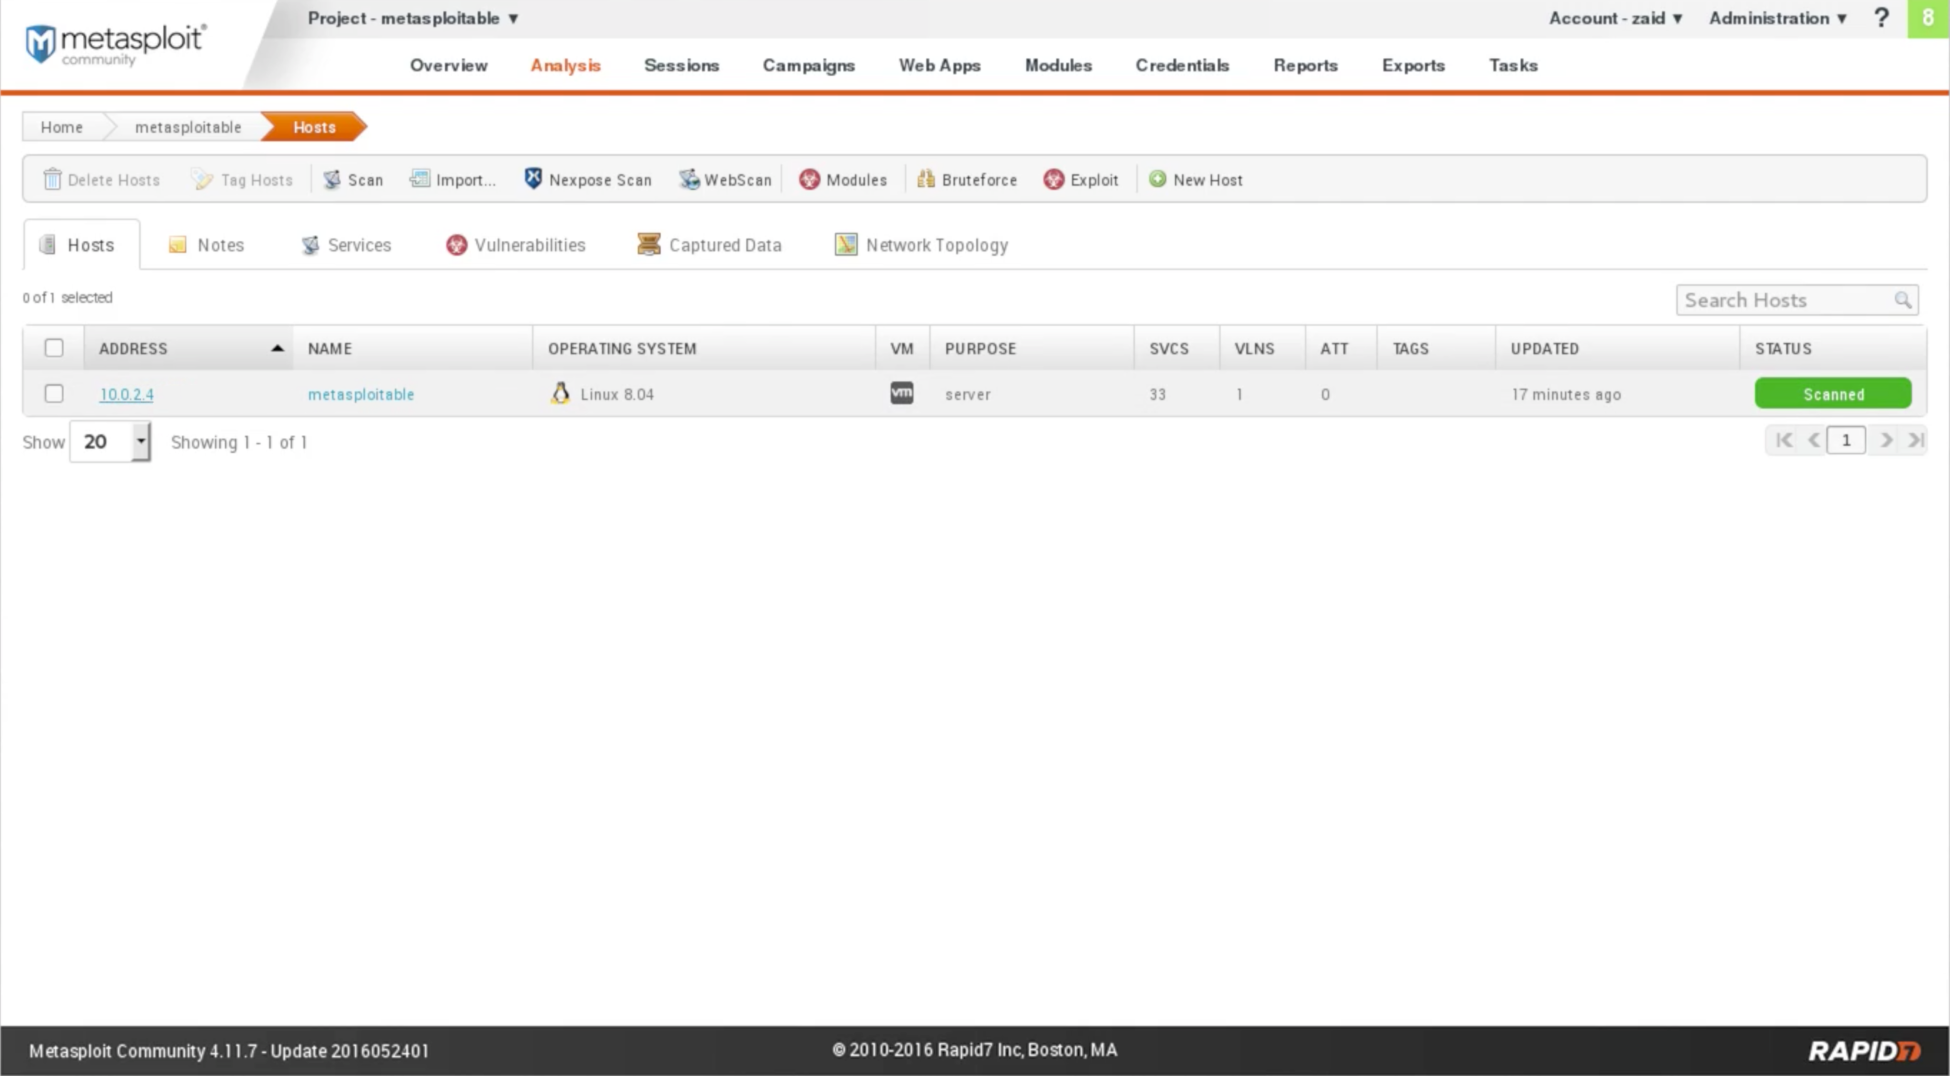Open the Analysis menu
Screen dimensions: 1950x1076
pyautogui.click(x=565, y=65)
